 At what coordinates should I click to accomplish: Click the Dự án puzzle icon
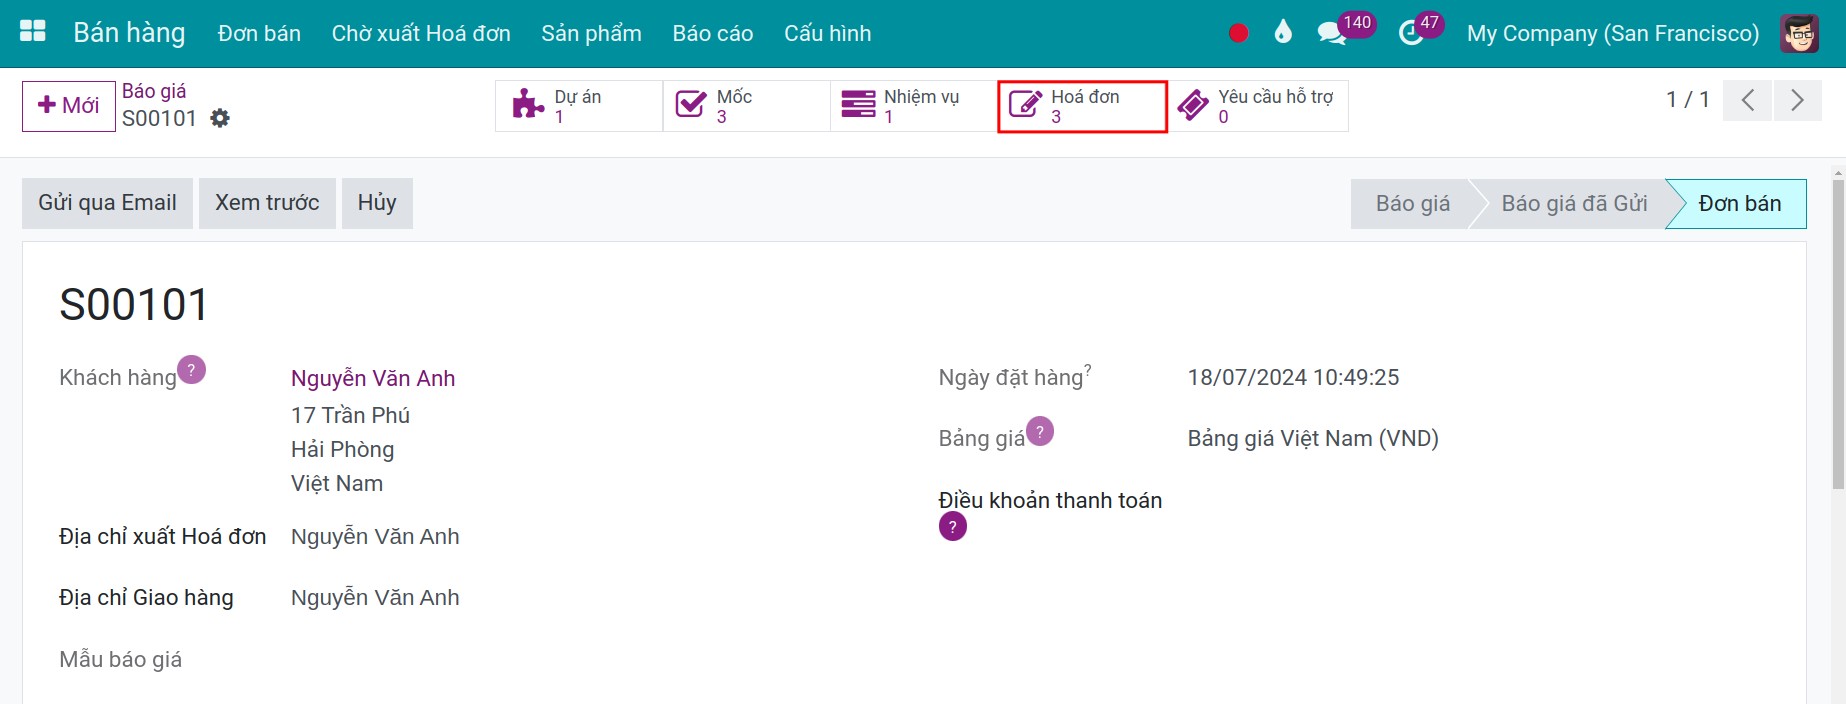point(528,104)
